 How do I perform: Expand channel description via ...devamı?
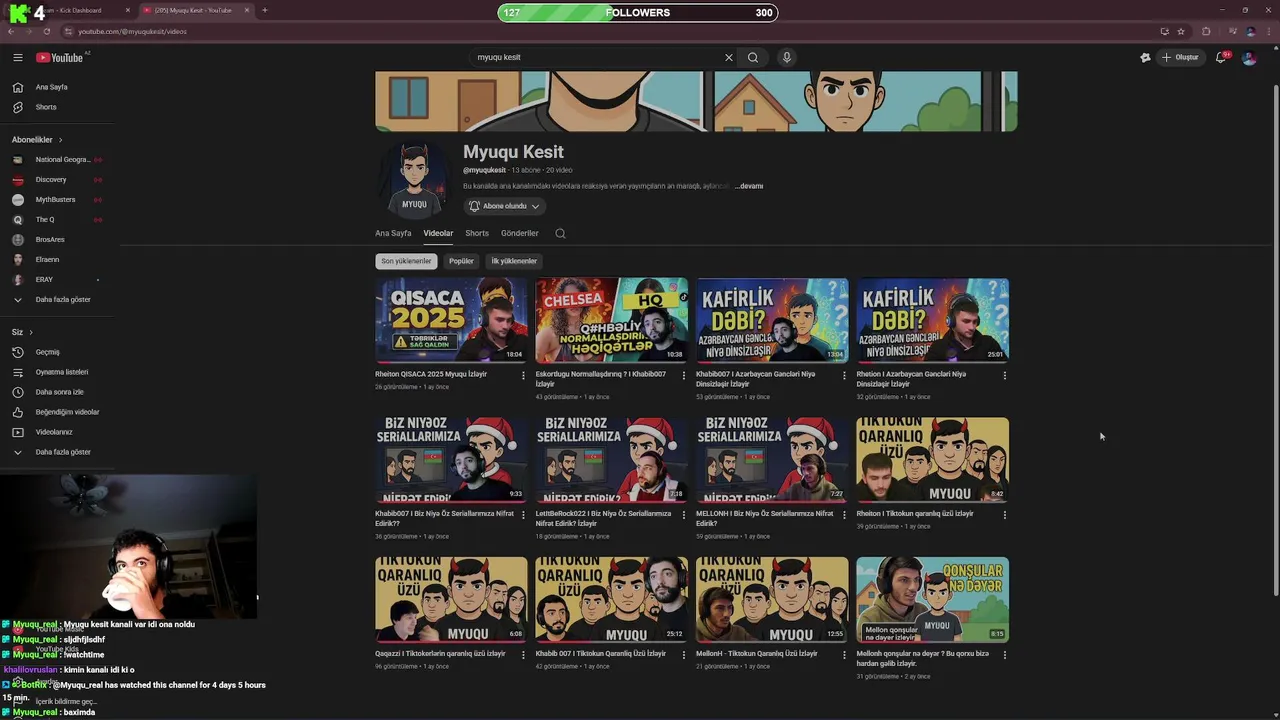[749, 186]
